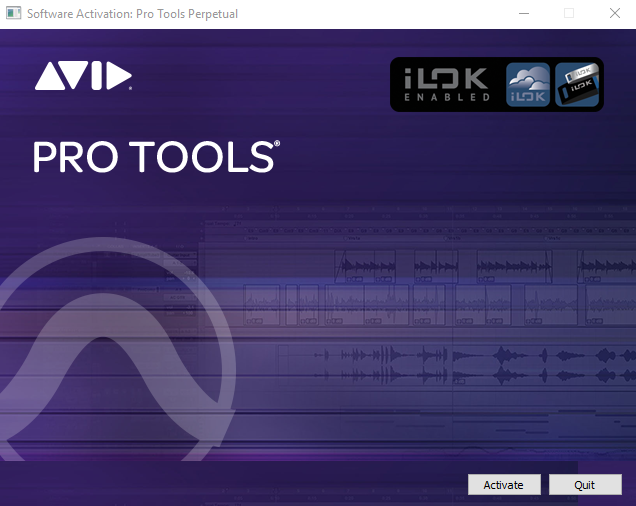This screenshot has width=636, height=506.
Task: Click the Activate button
Action: pyautogui.click(x=504, y=484)
